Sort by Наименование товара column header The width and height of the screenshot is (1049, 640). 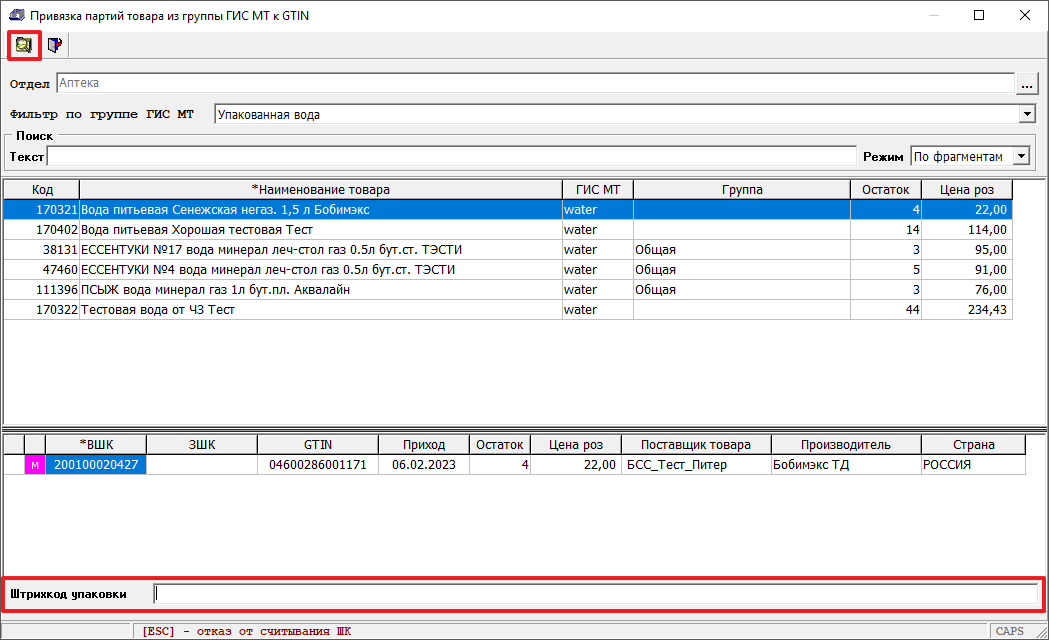[x=320, y=190]
